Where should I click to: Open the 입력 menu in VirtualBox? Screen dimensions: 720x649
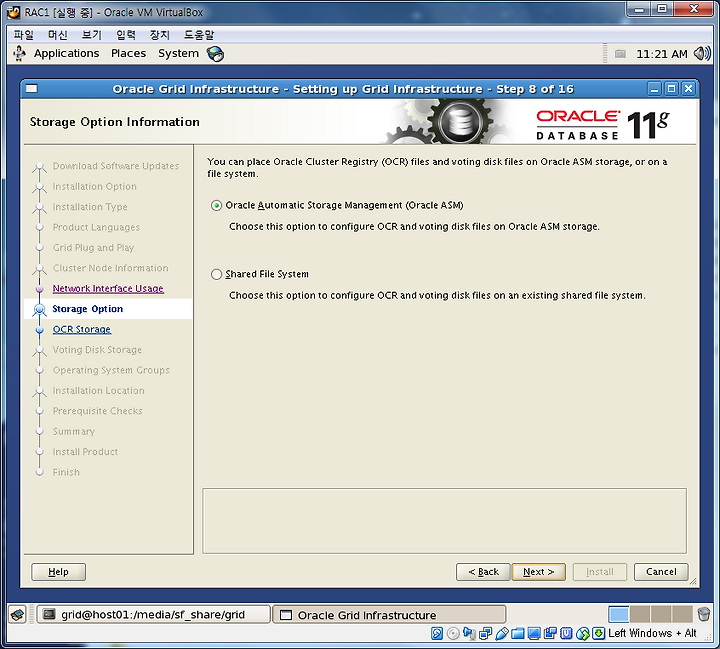[x=125, y=34]
